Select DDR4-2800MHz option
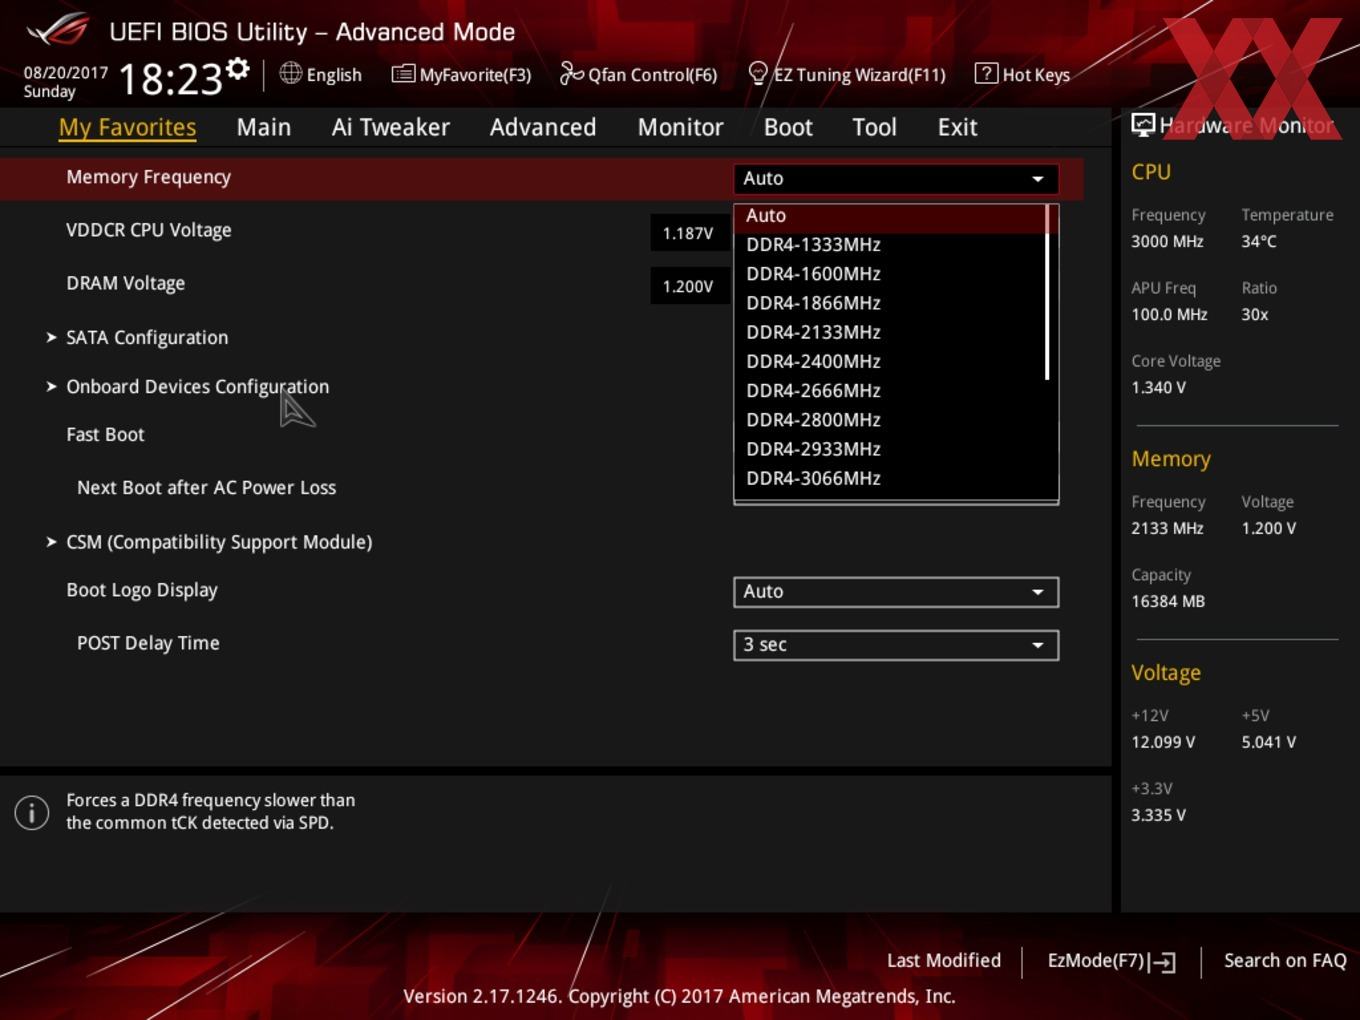The height and width of the screenshot is (1020, 1360). click(x=889, y=420)
